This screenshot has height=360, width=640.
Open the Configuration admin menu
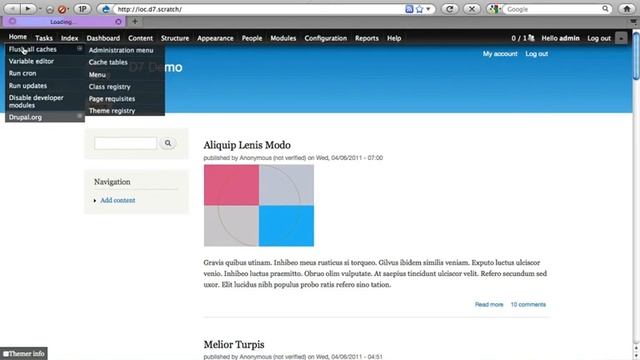[326, 38]
